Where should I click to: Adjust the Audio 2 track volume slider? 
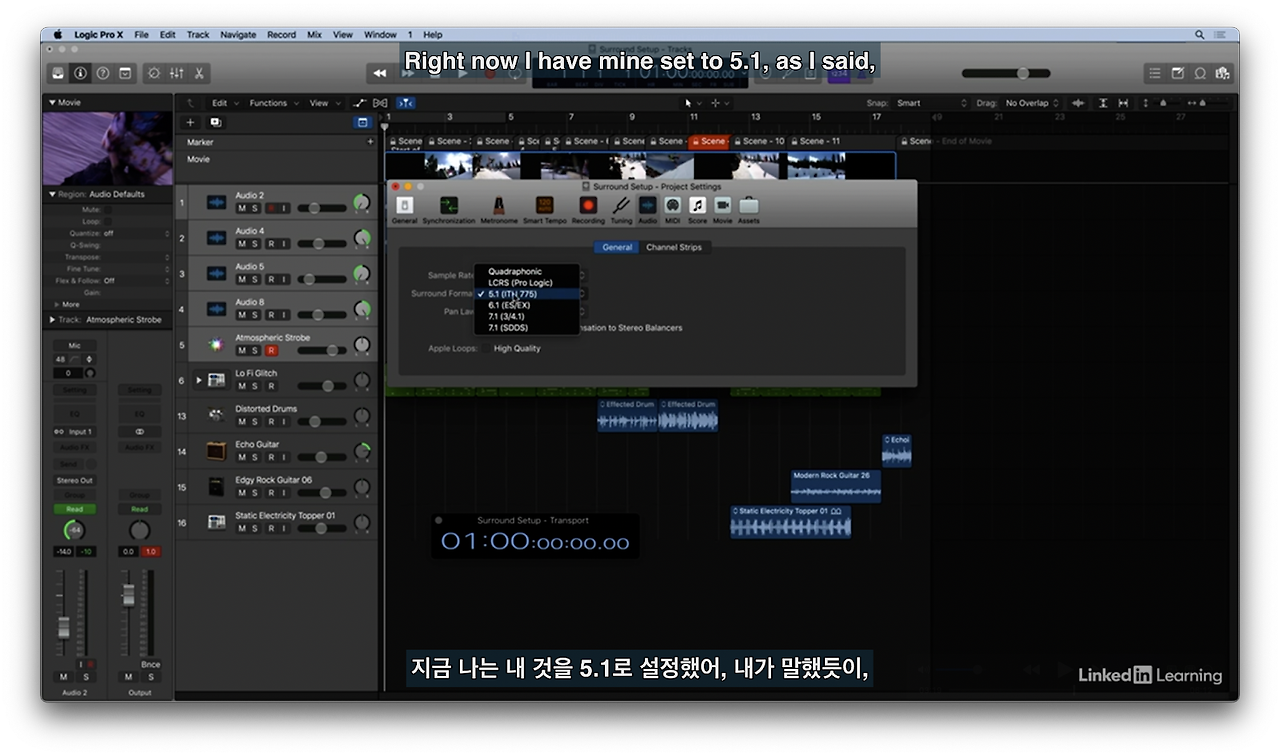click(322, 208)
